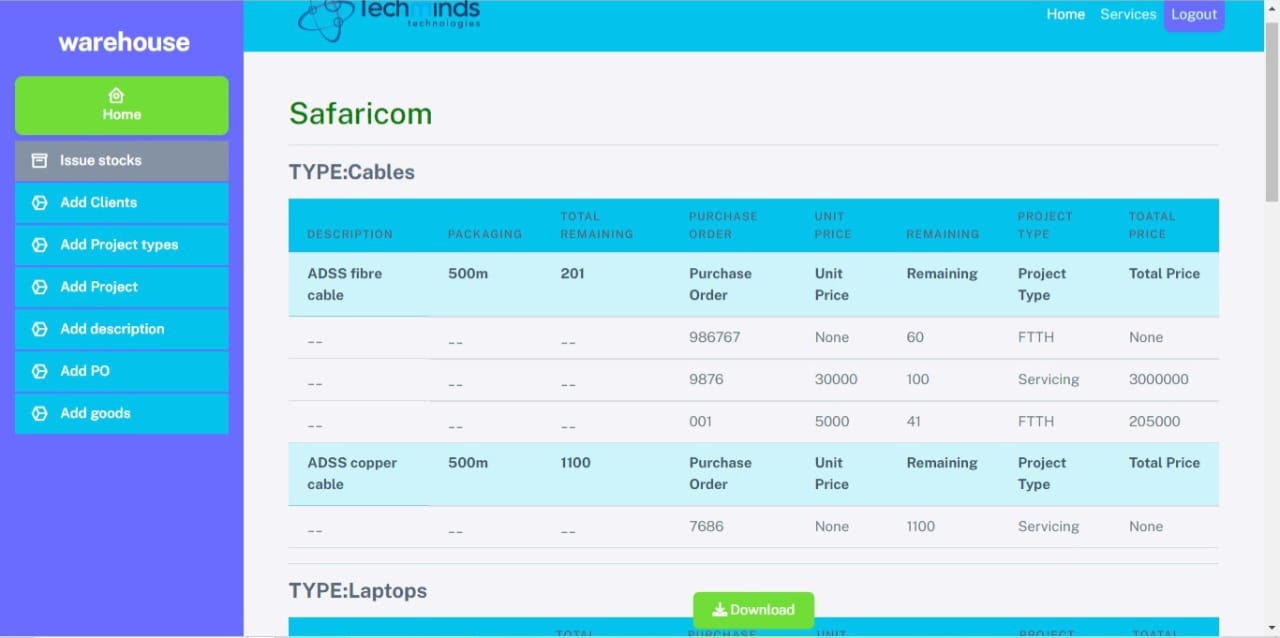Screen dimensions: 1280x638
Task: Click total remaining 201 cell
Action: [x=572, y=273]
